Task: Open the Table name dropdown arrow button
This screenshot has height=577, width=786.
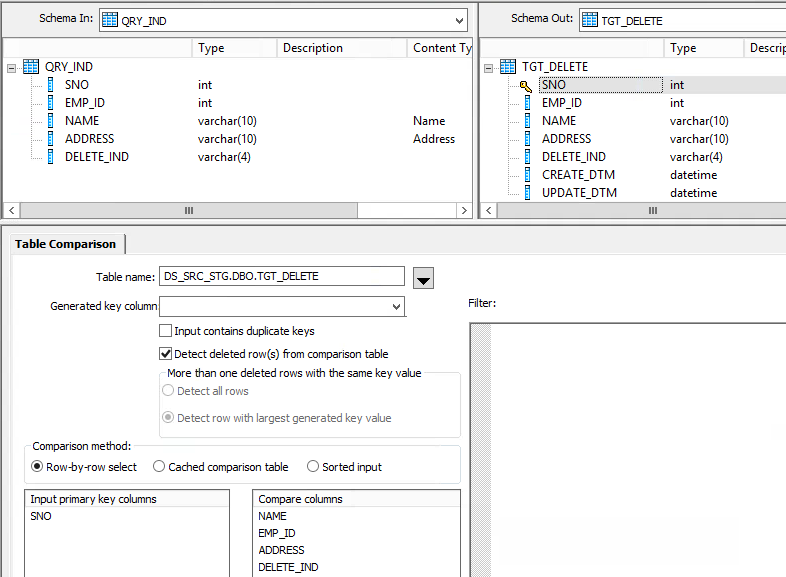Action: [x=423, y=278]
